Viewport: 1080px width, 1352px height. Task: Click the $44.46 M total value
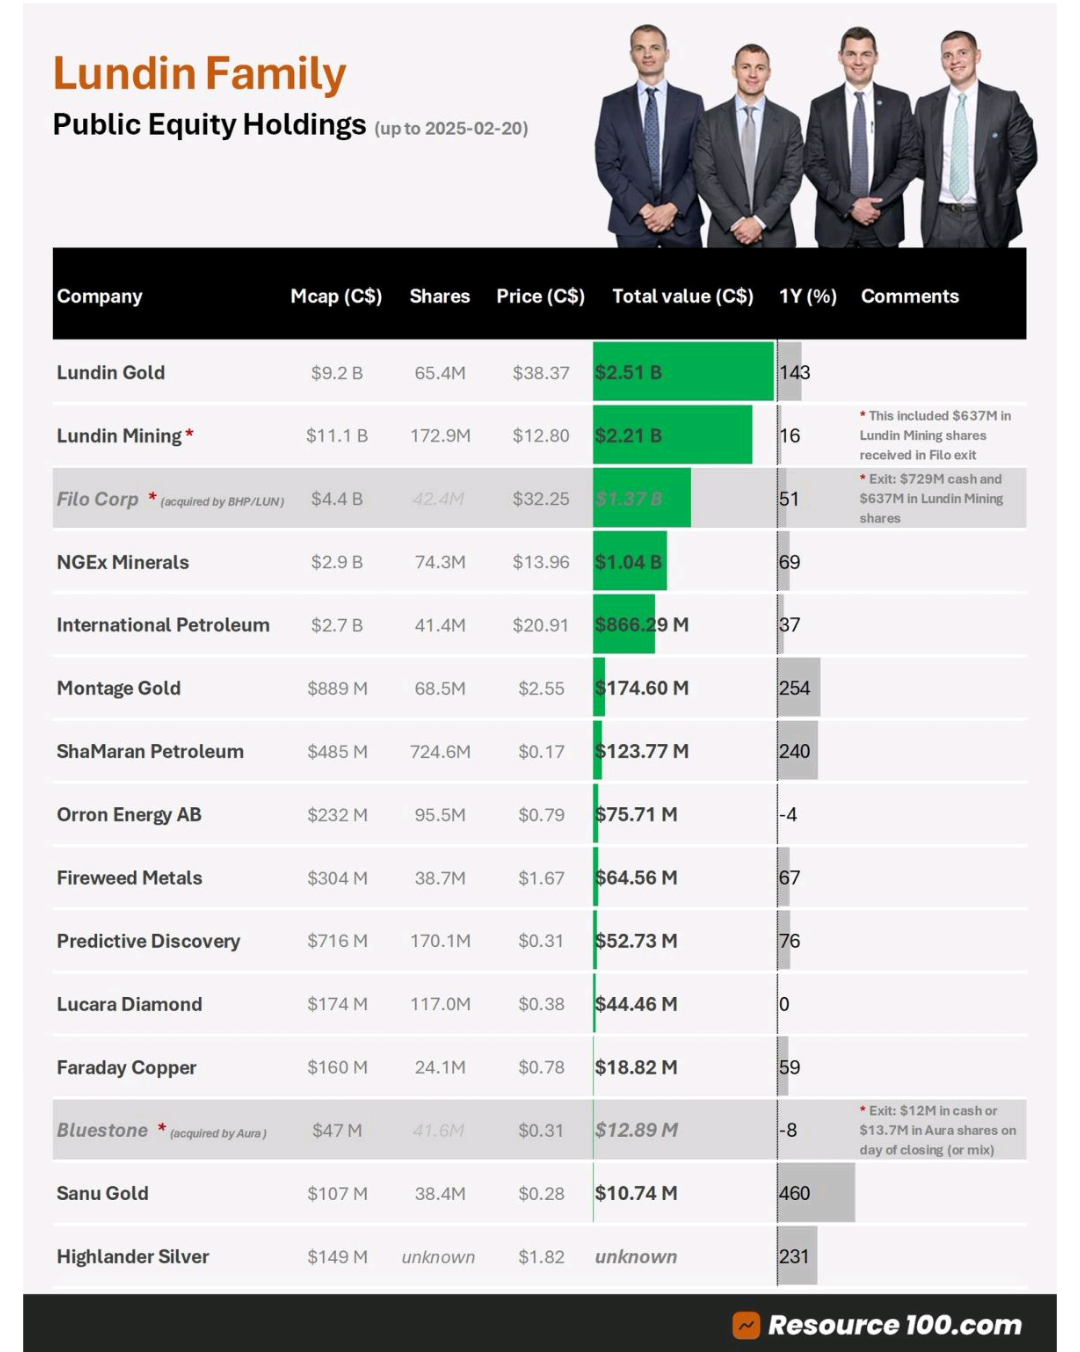[x=636, y=1004]
